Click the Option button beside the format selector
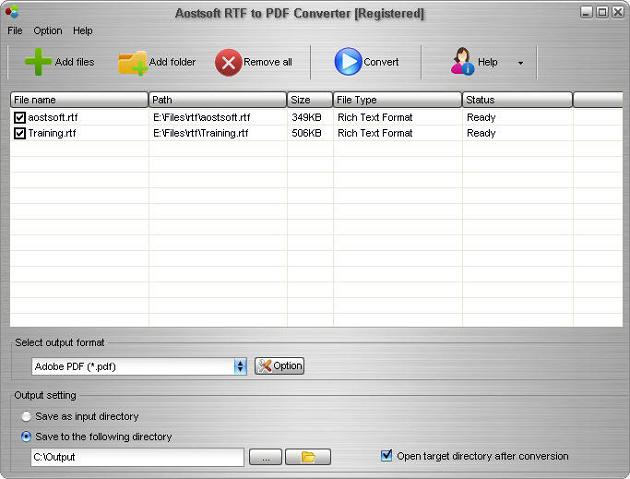Viewport: 630px width, 479px height. [279, 366]
